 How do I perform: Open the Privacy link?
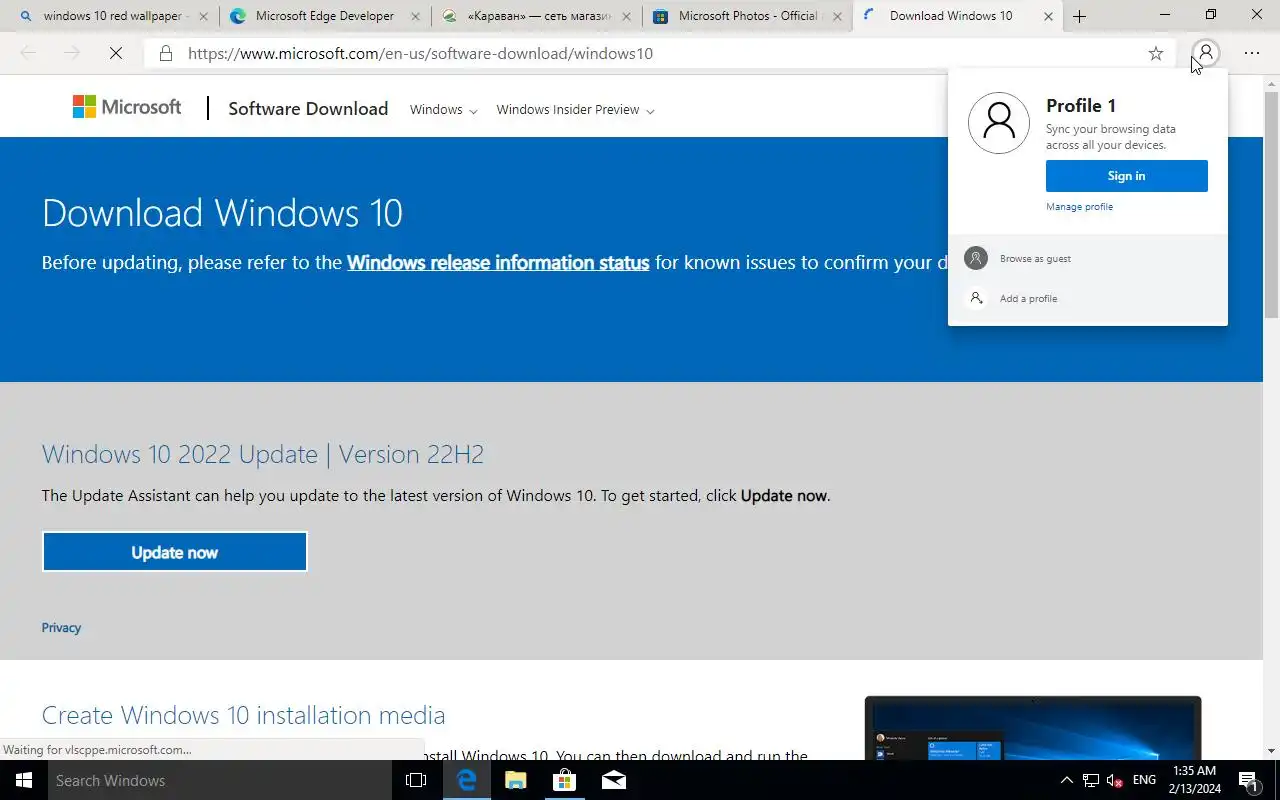tap(61, 628)
